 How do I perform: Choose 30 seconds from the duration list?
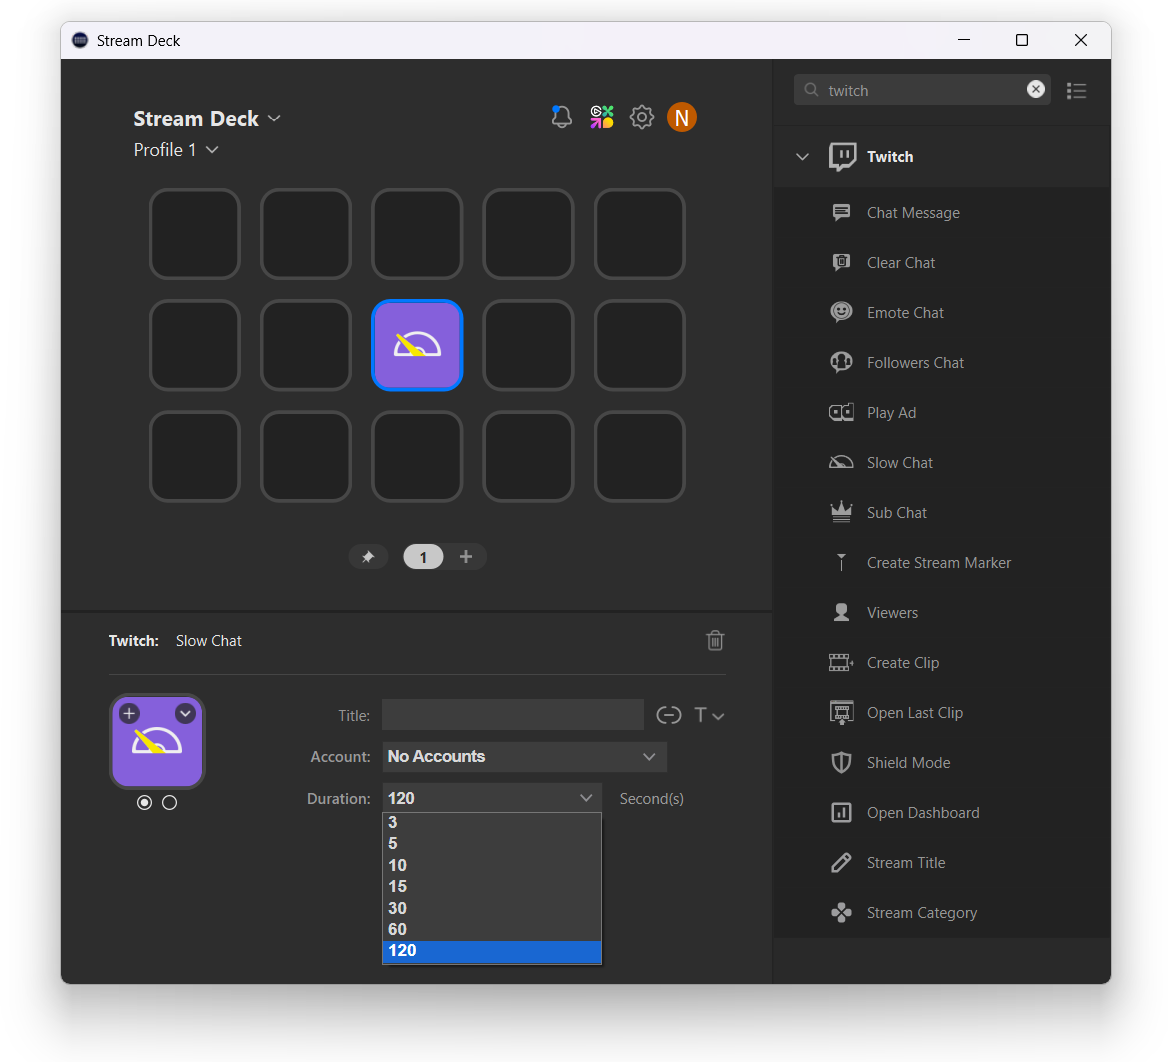[x=492, y=908]
